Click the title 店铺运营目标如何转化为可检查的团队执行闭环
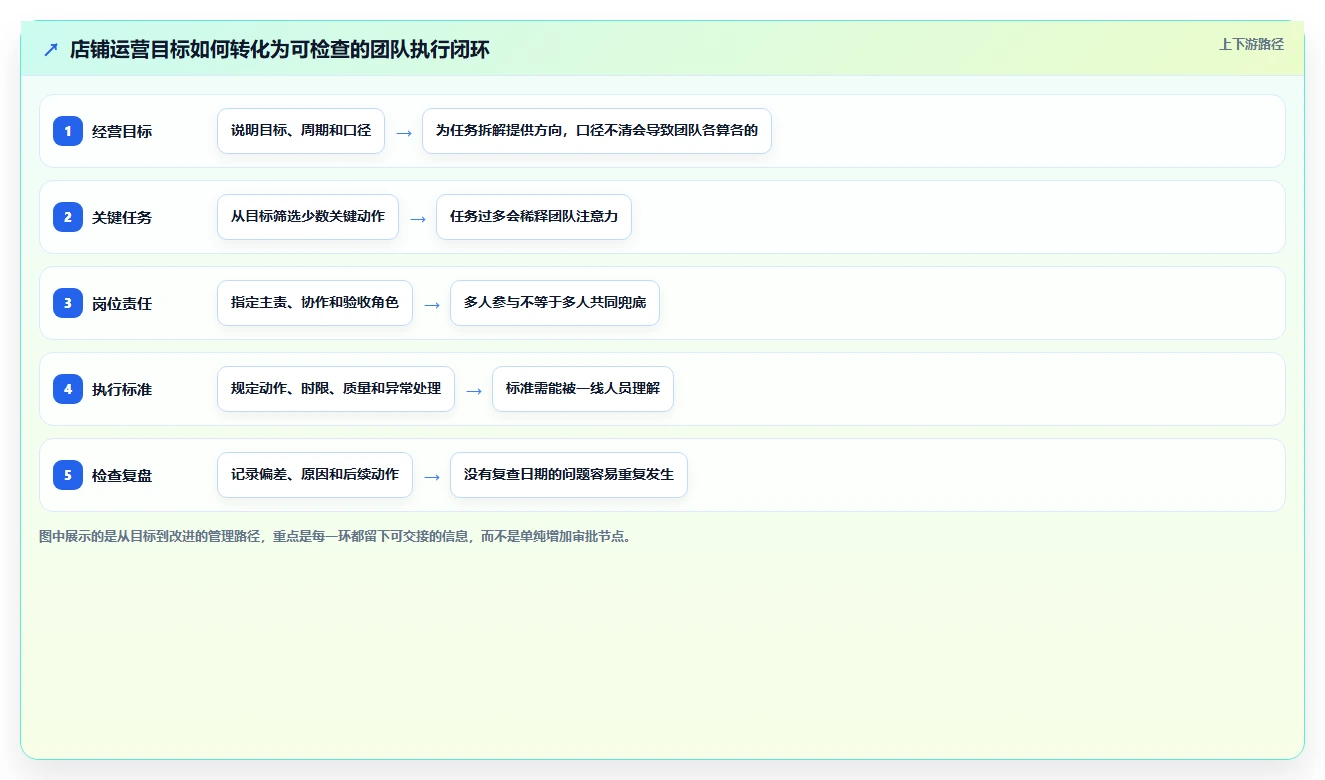1325x780 pixels. 280,49
